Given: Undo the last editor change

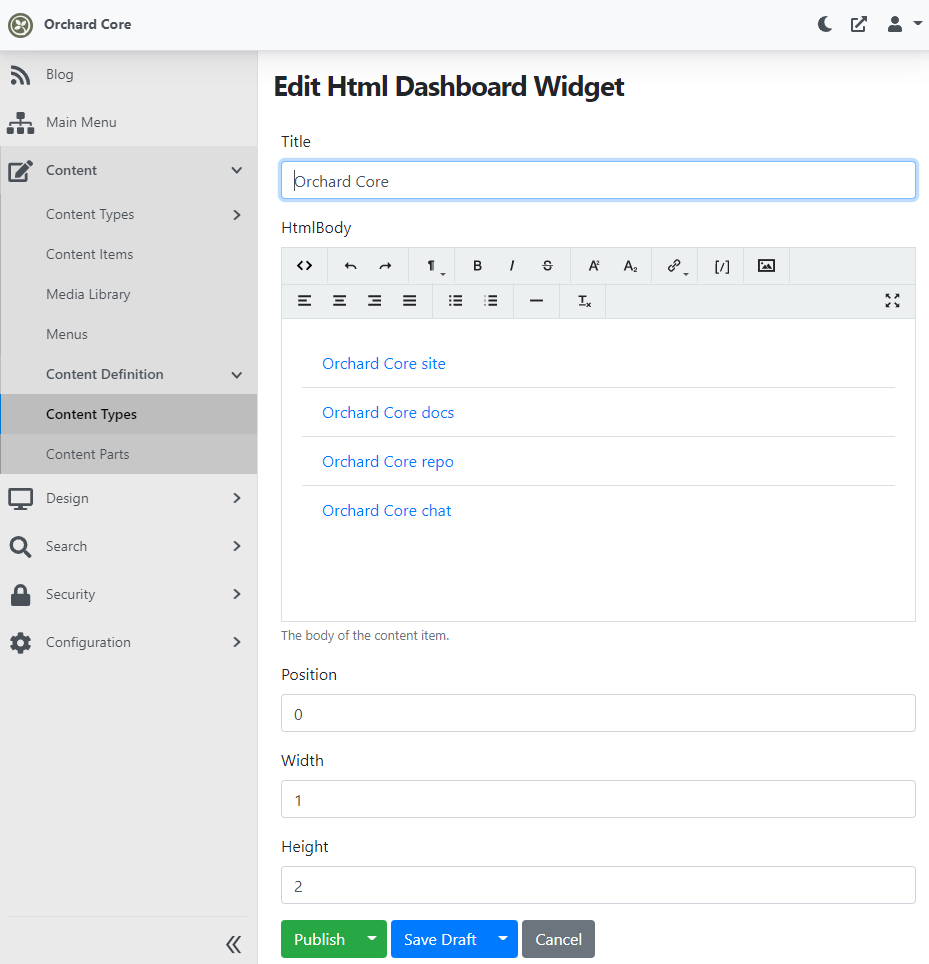Looking at the screenshot, I should 350,266.
